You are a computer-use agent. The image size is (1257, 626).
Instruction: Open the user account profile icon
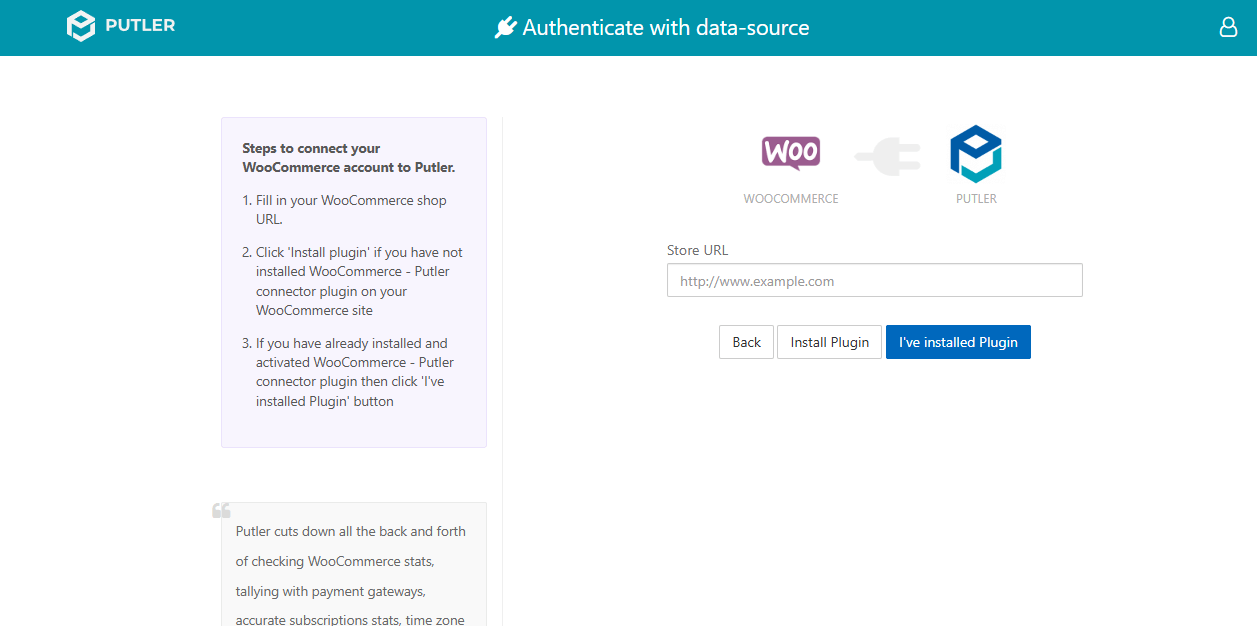pos(1229,27)
